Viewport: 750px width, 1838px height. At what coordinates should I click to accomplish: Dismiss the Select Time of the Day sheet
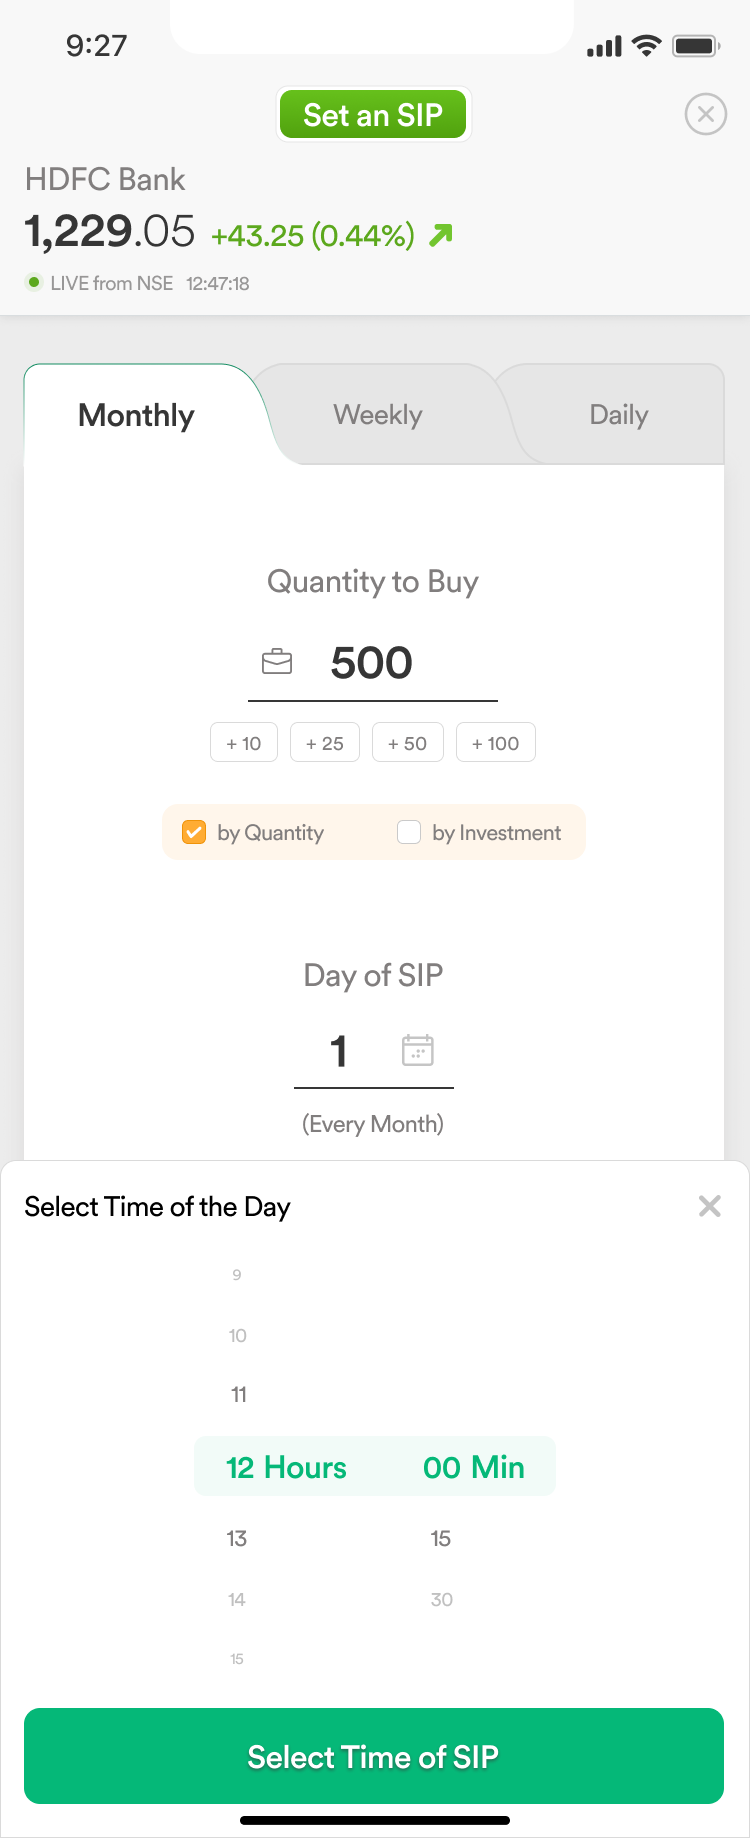tap(709, 1206)
